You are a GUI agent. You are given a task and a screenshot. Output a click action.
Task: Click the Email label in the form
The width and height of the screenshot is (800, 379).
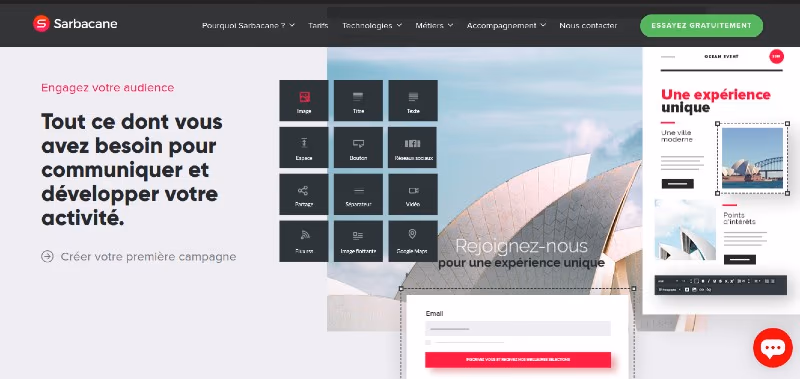[434, 314]
